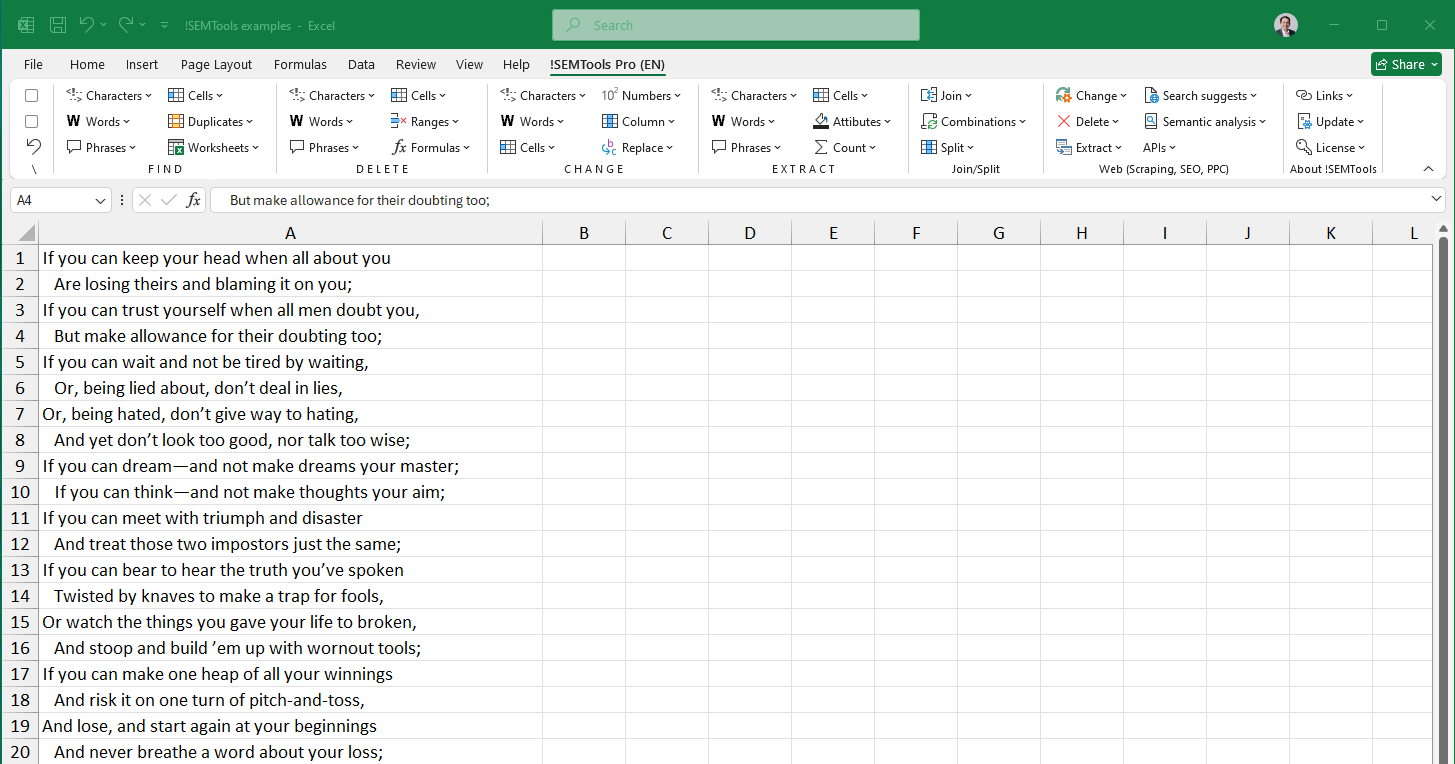The image size is (1455, 764).
Task: Select the Worksheets tool under FIND
Action: click(x=215, y=147)
